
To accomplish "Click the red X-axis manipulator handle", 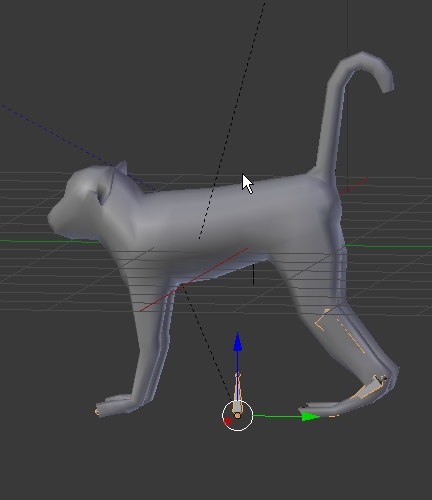I will click(x=228, y=422).
